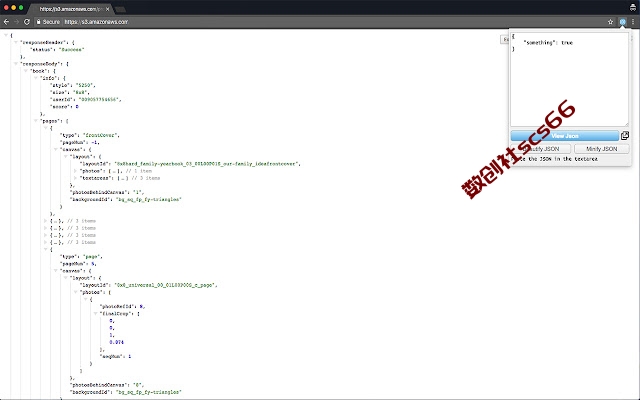
Task: Open the Chrome three-dot menu
Action: [633, 22]
